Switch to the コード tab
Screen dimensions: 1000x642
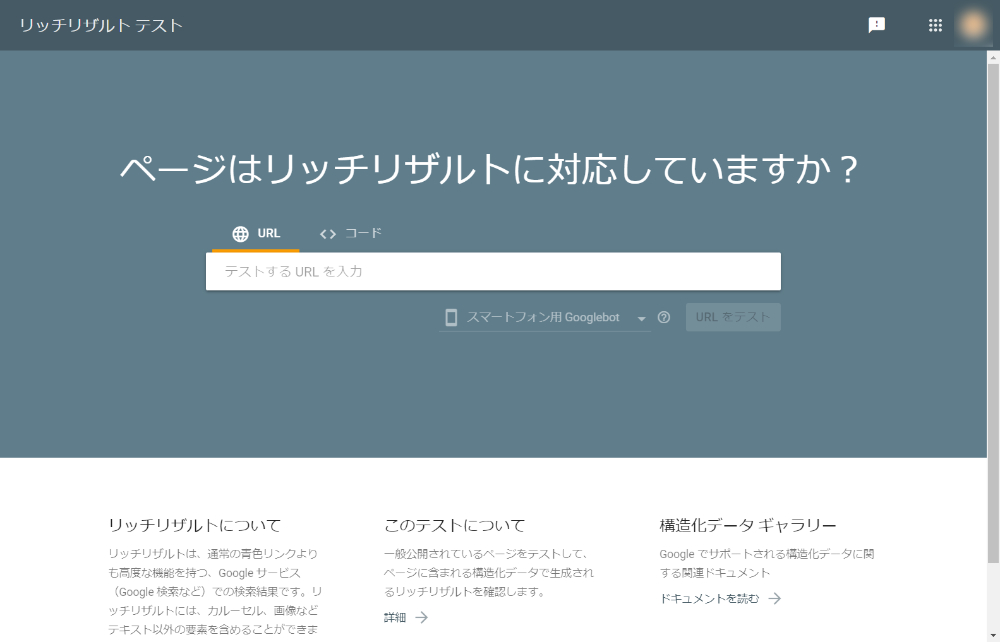click(350, 234)
